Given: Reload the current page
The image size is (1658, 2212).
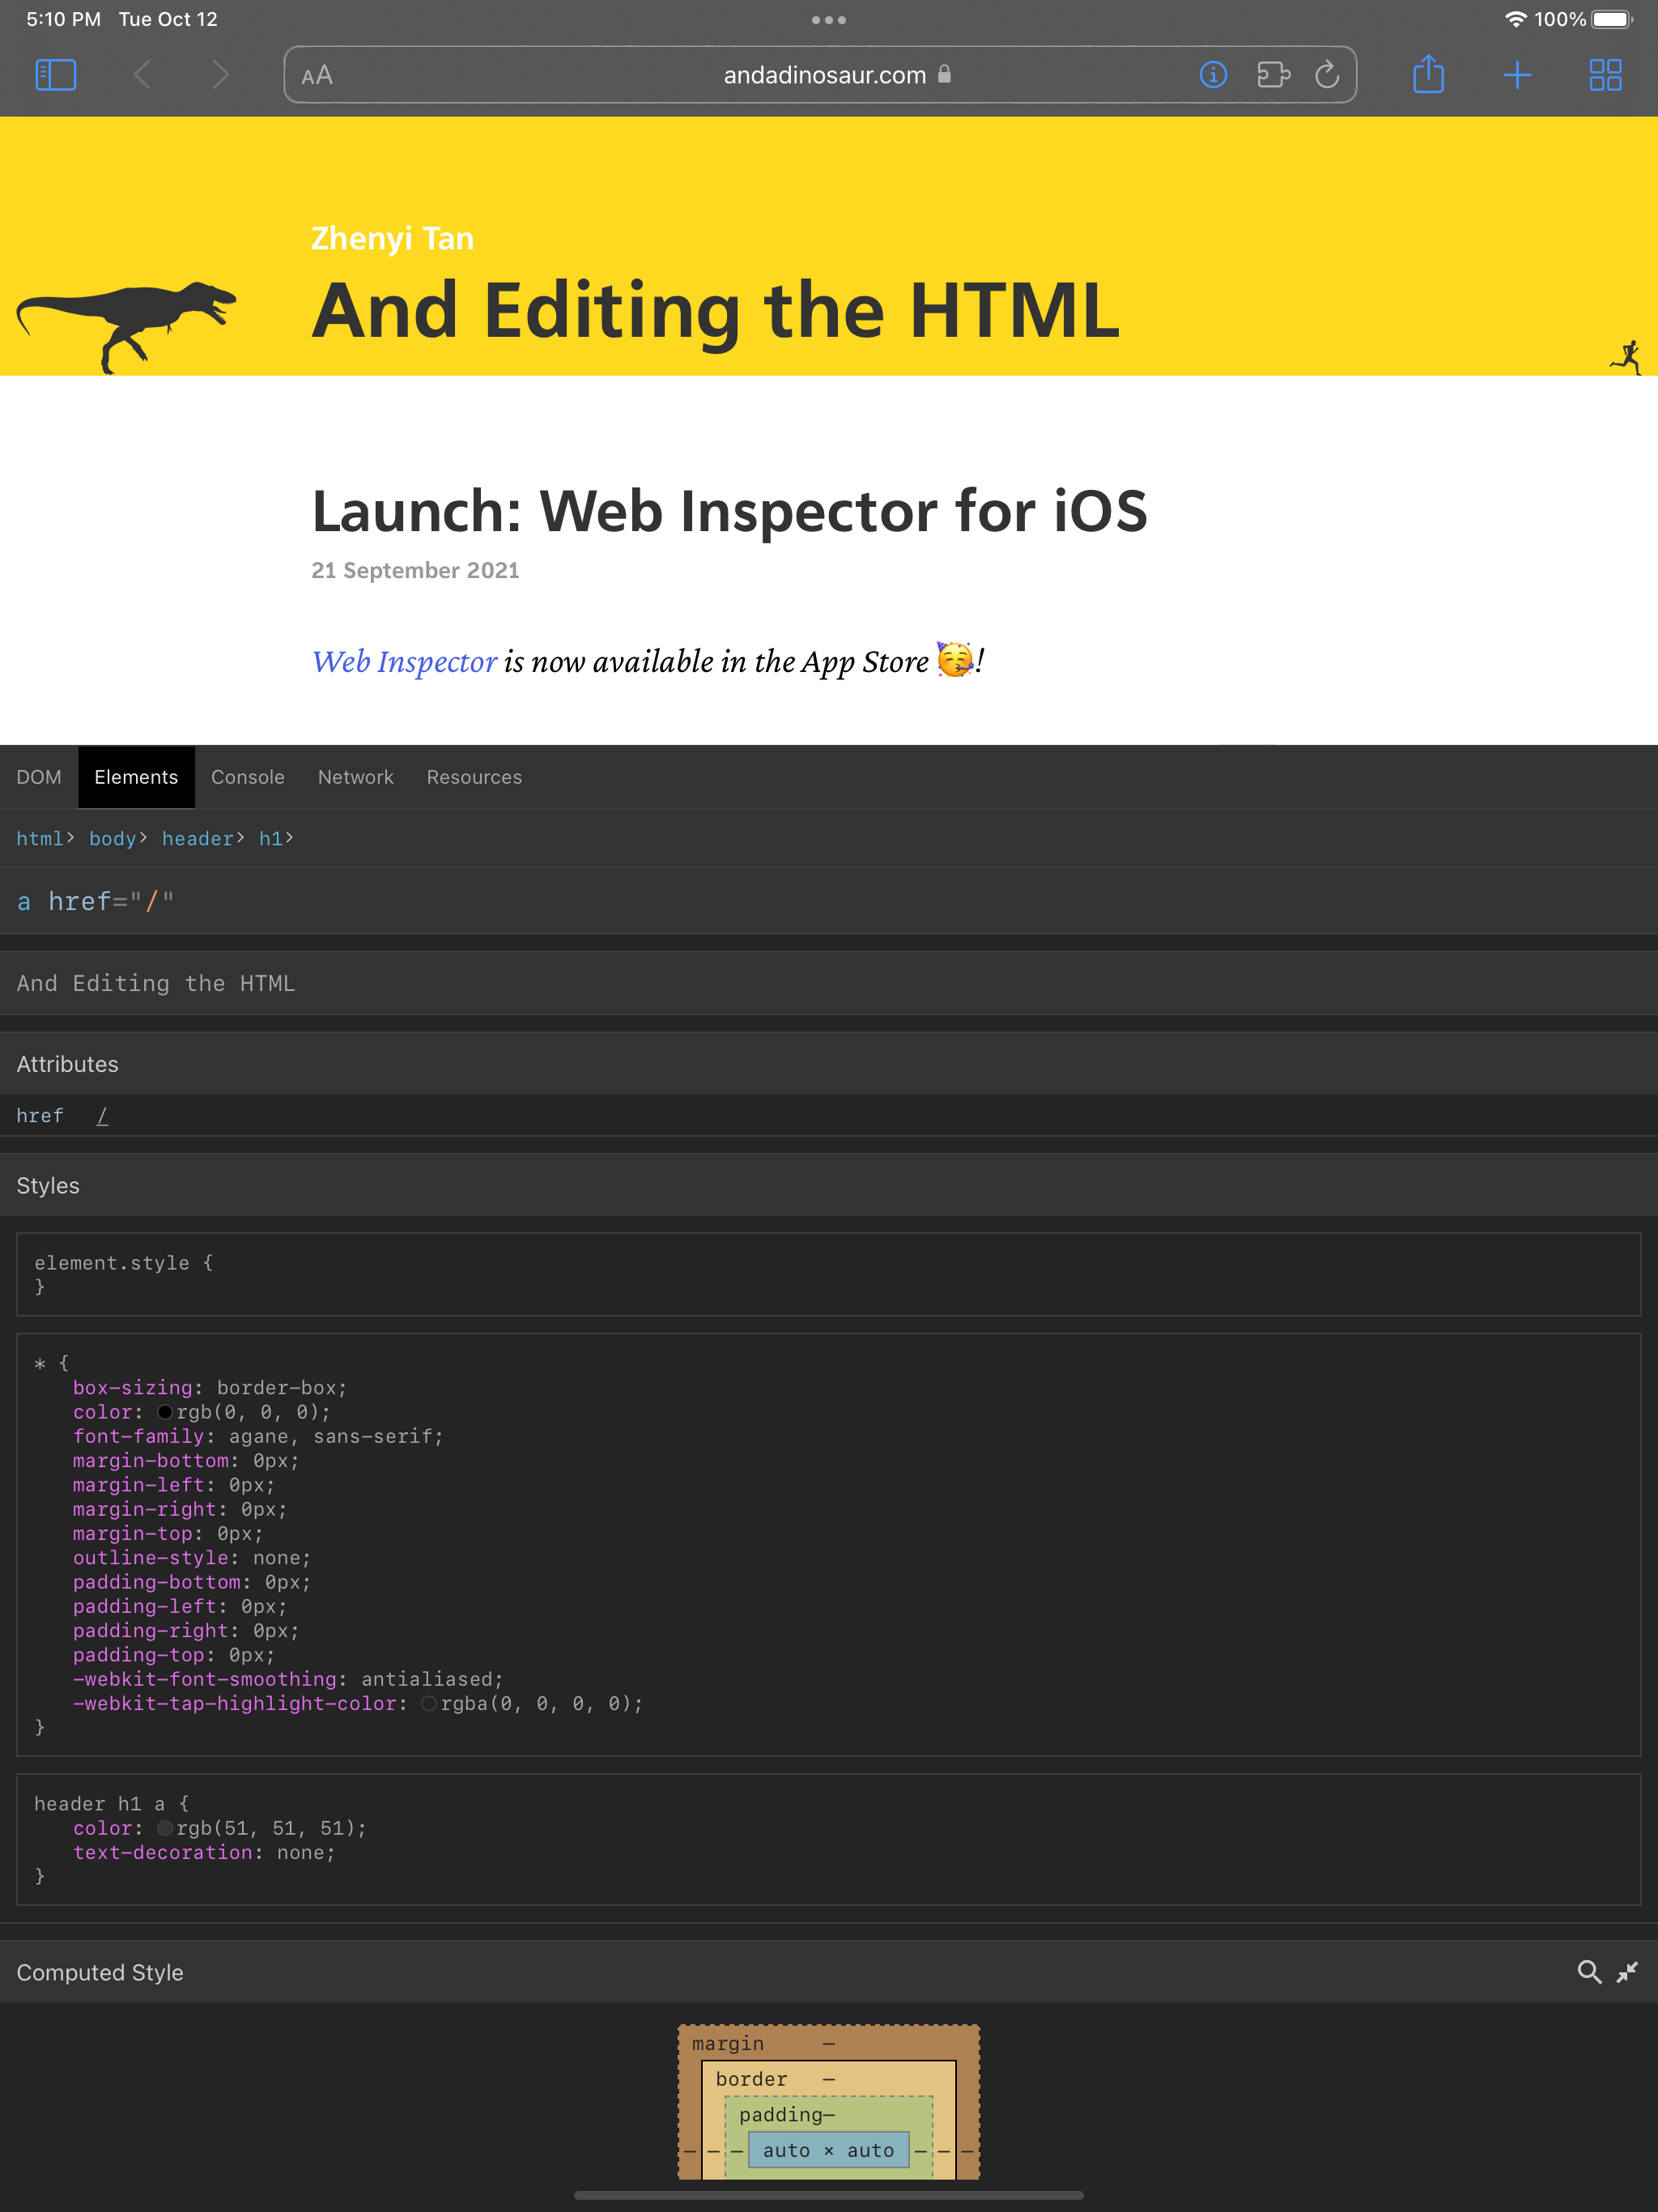Looking at the screenshot, I should pyautogui.click(x=1328, y=74).
